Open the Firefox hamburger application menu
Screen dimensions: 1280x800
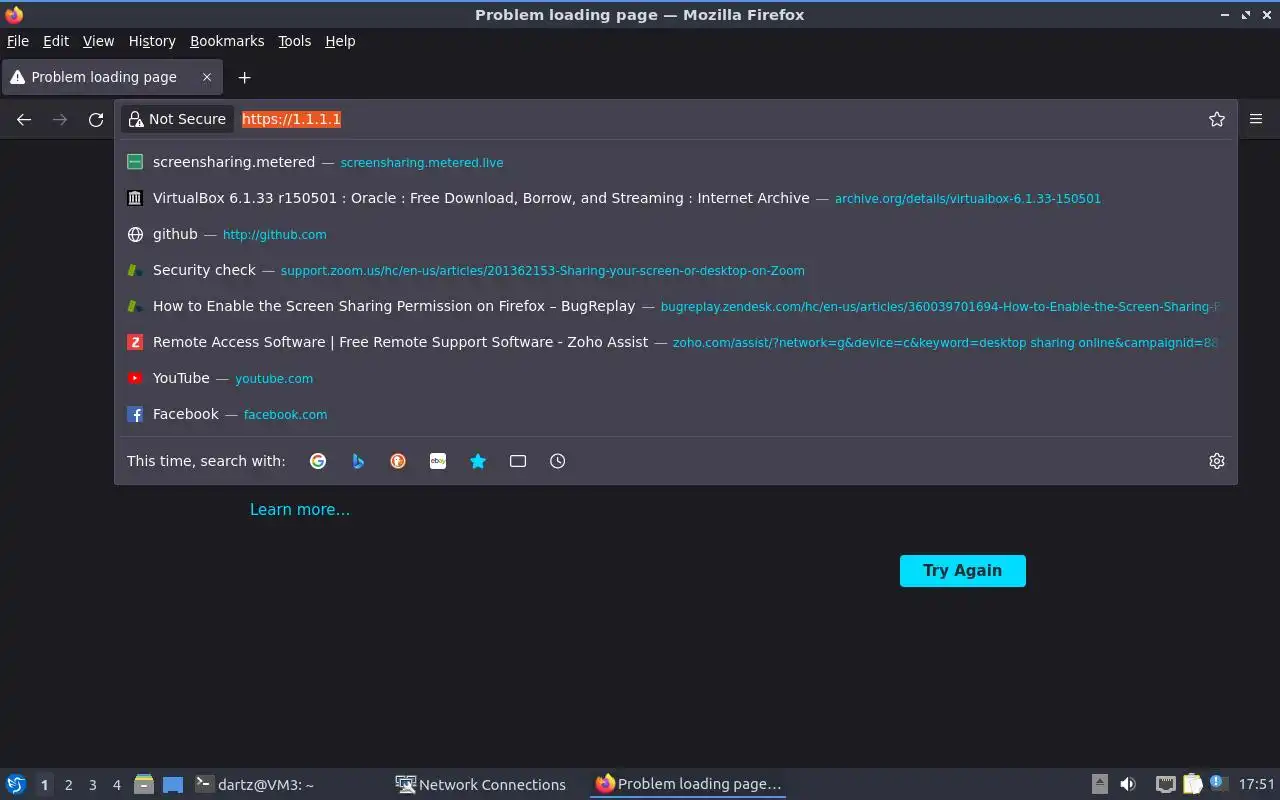[1256, 119]
